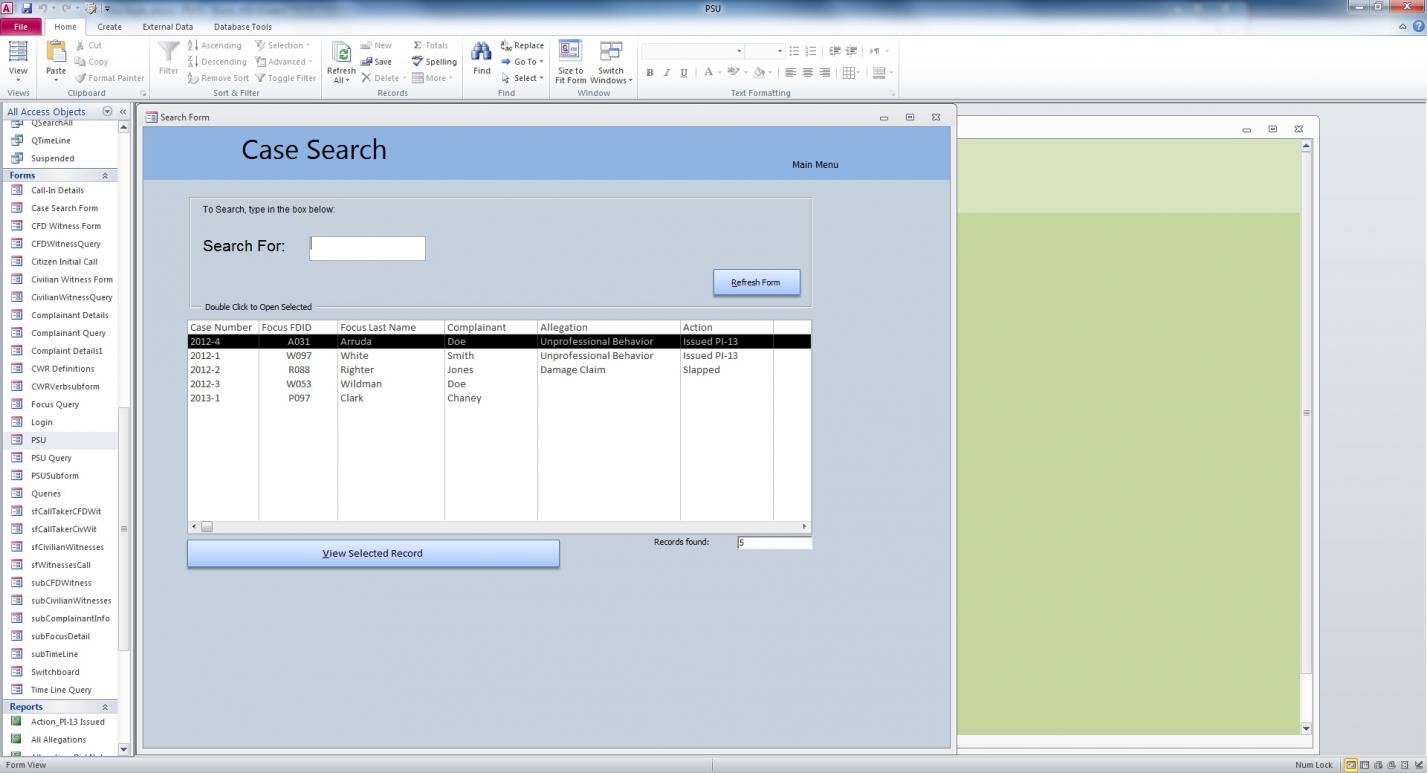Image resolution: width=1427 pixels, height=773 pixels.
Task: Open the font name combo box
Action: point(693,51)
